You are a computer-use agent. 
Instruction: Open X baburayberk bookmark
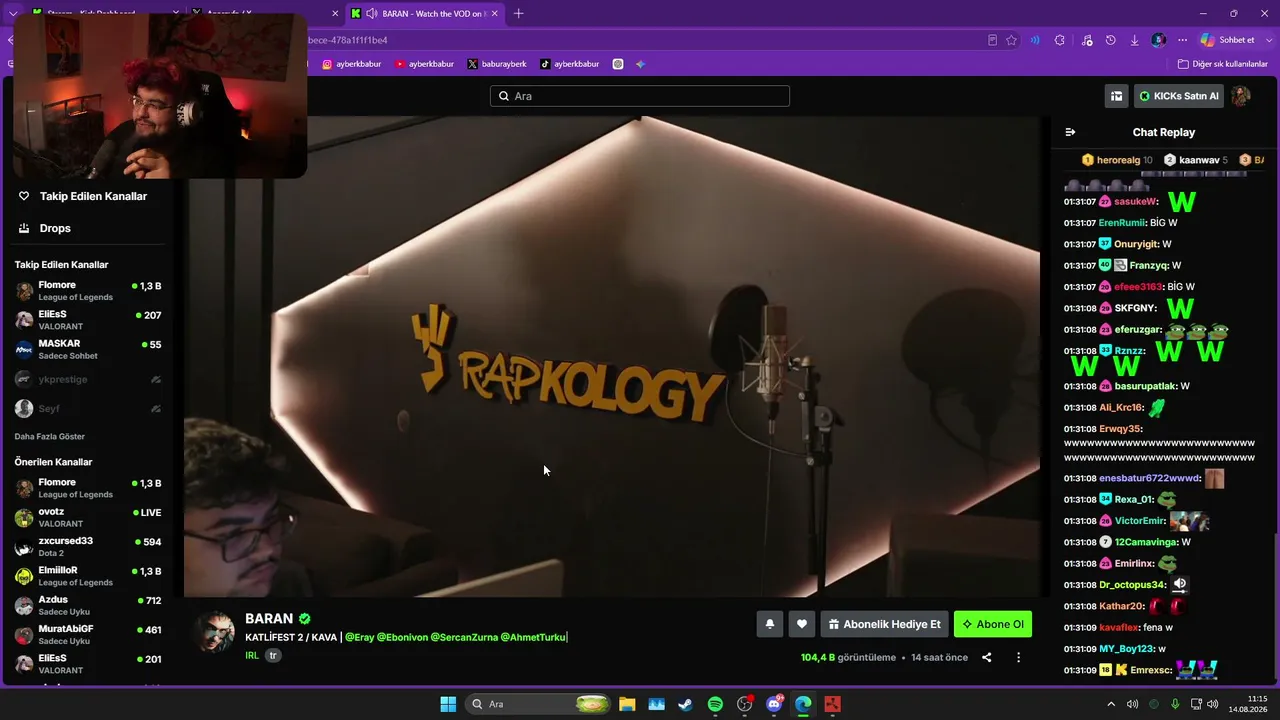(x=497, y=64)
